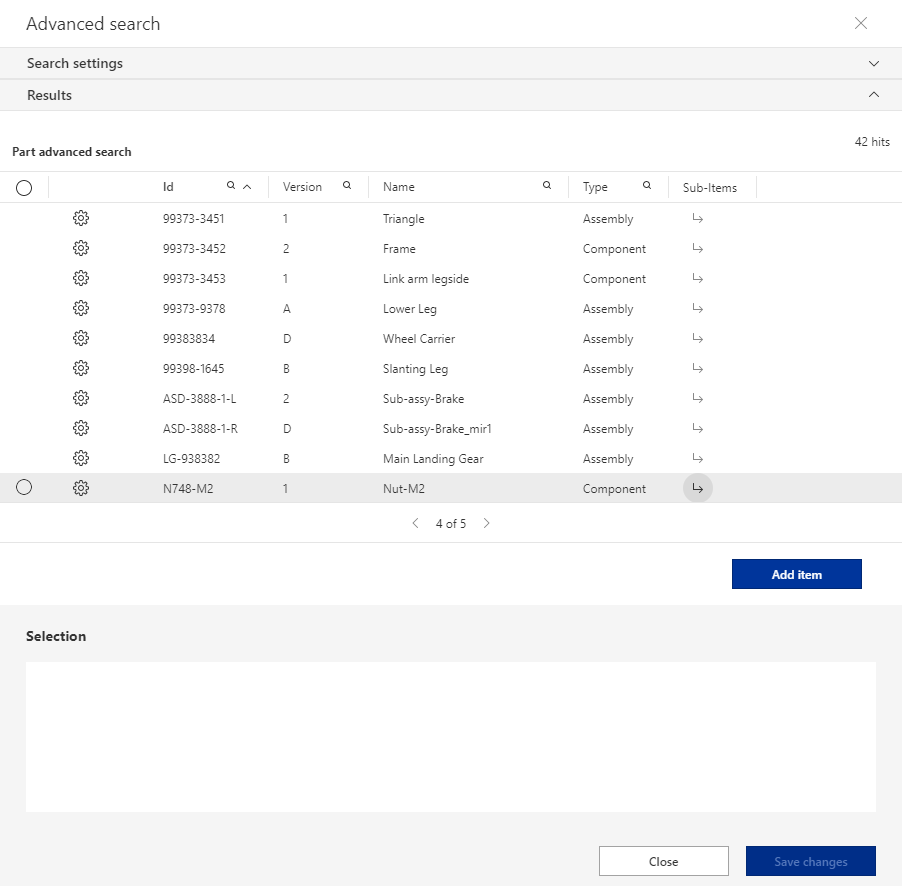Open the gear menu for Triangle row

pyautogui.click(x=81, y=218)
